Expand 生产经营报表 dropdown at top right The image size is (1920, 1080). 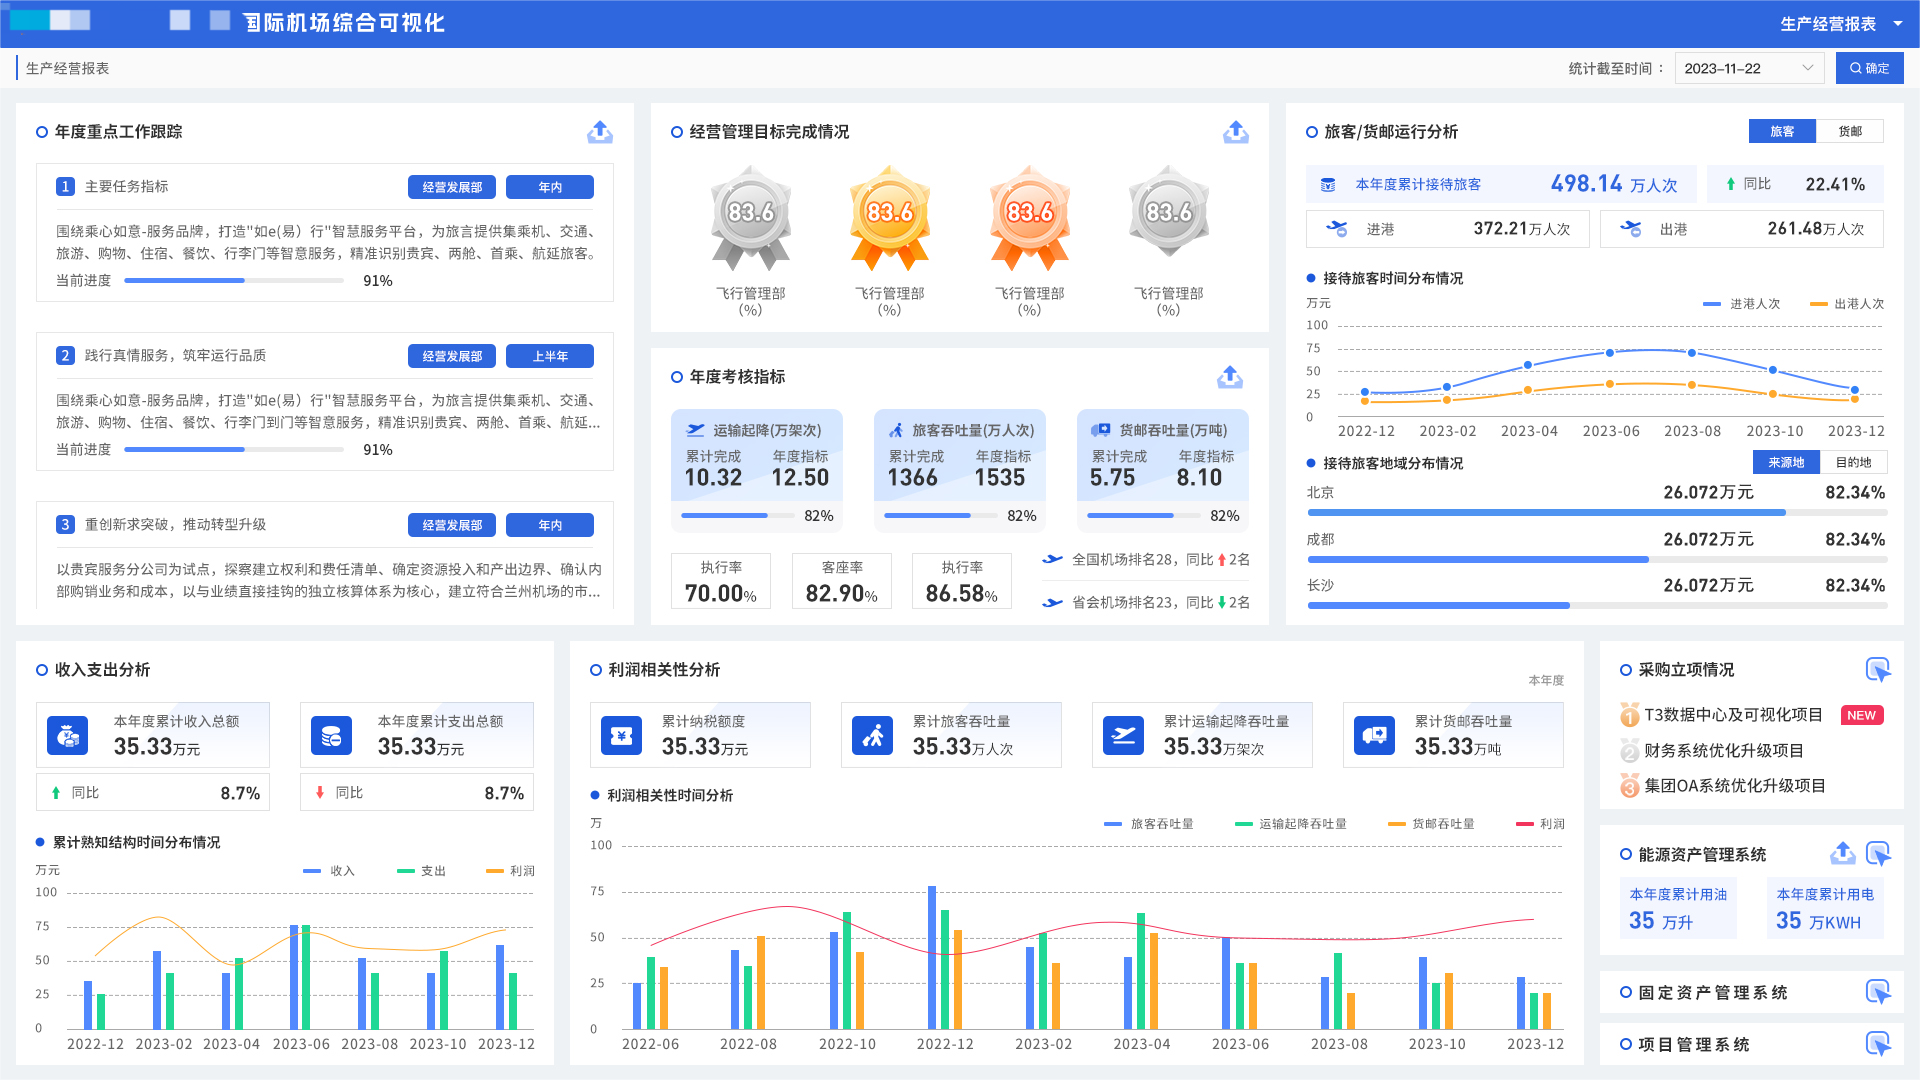[1840, 24]
